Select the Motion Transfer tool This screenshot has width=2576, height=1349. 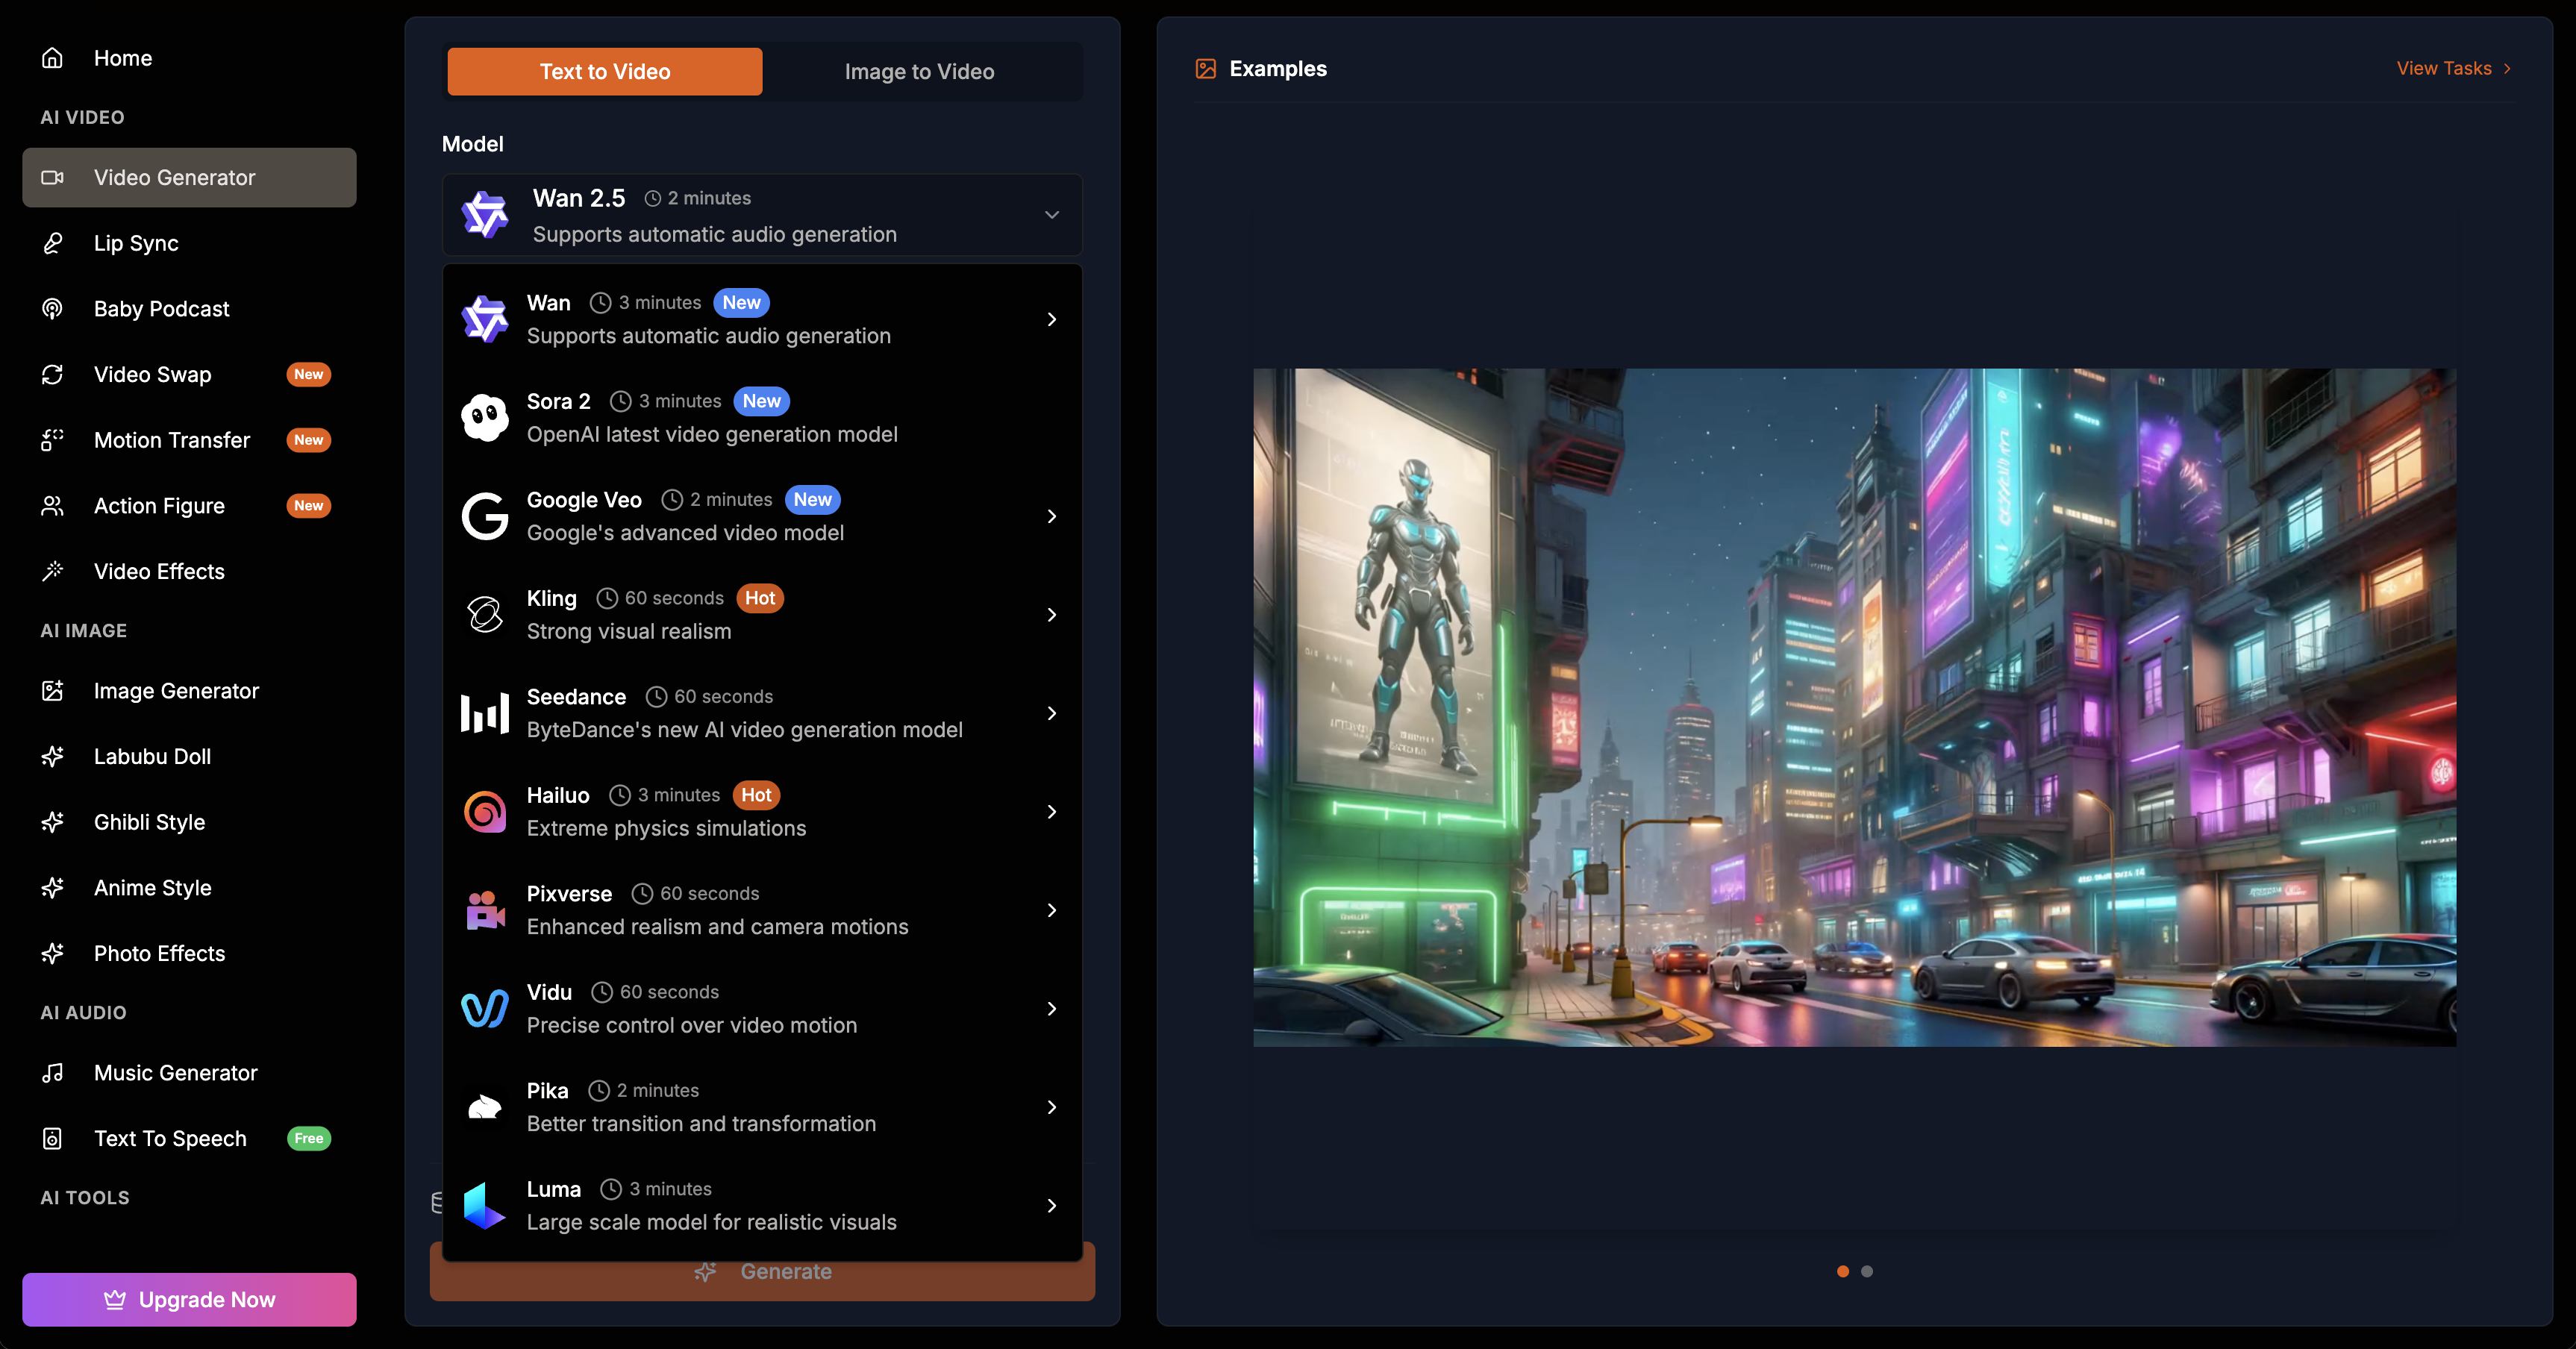[x=171, y=440]
